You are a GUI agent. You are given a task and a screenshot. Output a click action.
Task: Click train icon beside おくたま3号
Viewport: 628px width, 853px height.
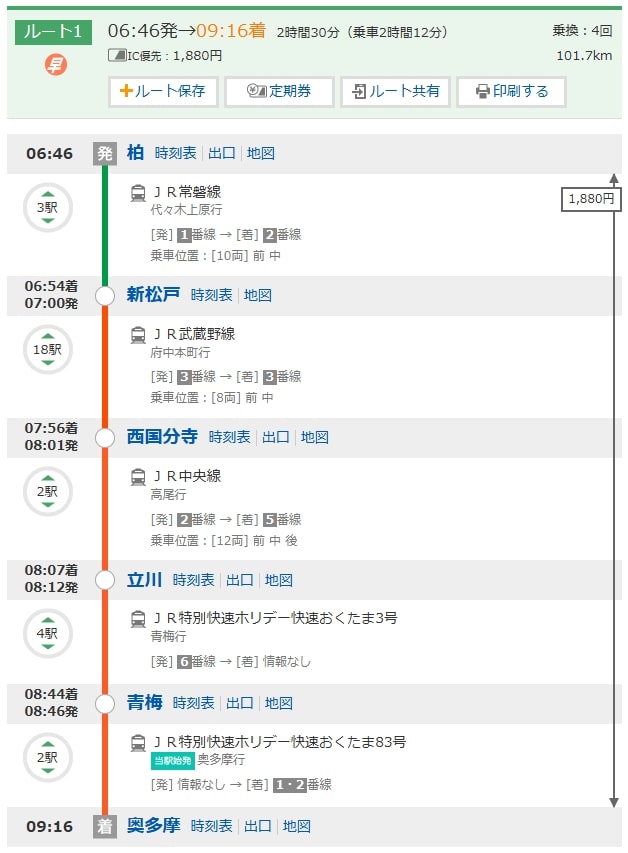(138, 618)
